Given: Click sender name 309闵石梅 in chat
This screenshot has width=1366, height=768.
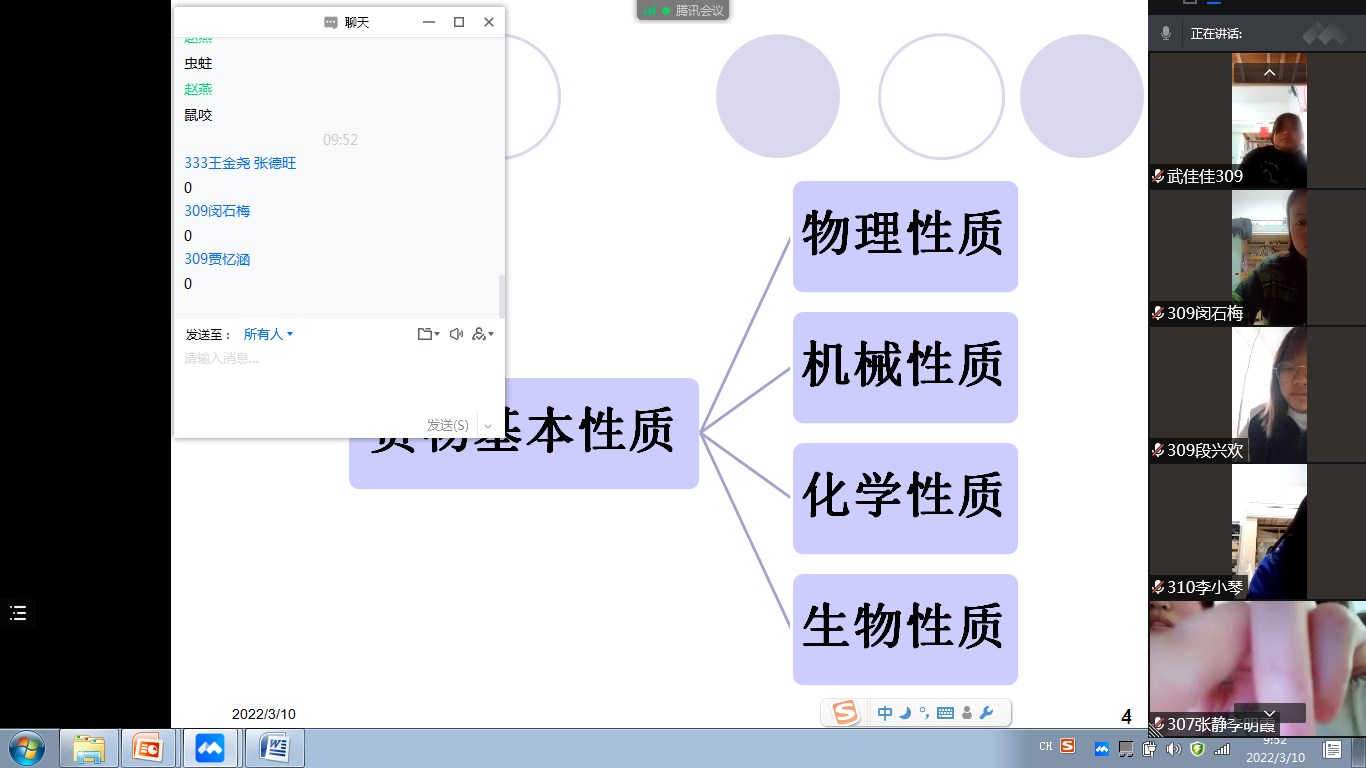Looking at the screenshot, I should pos(217,211).
